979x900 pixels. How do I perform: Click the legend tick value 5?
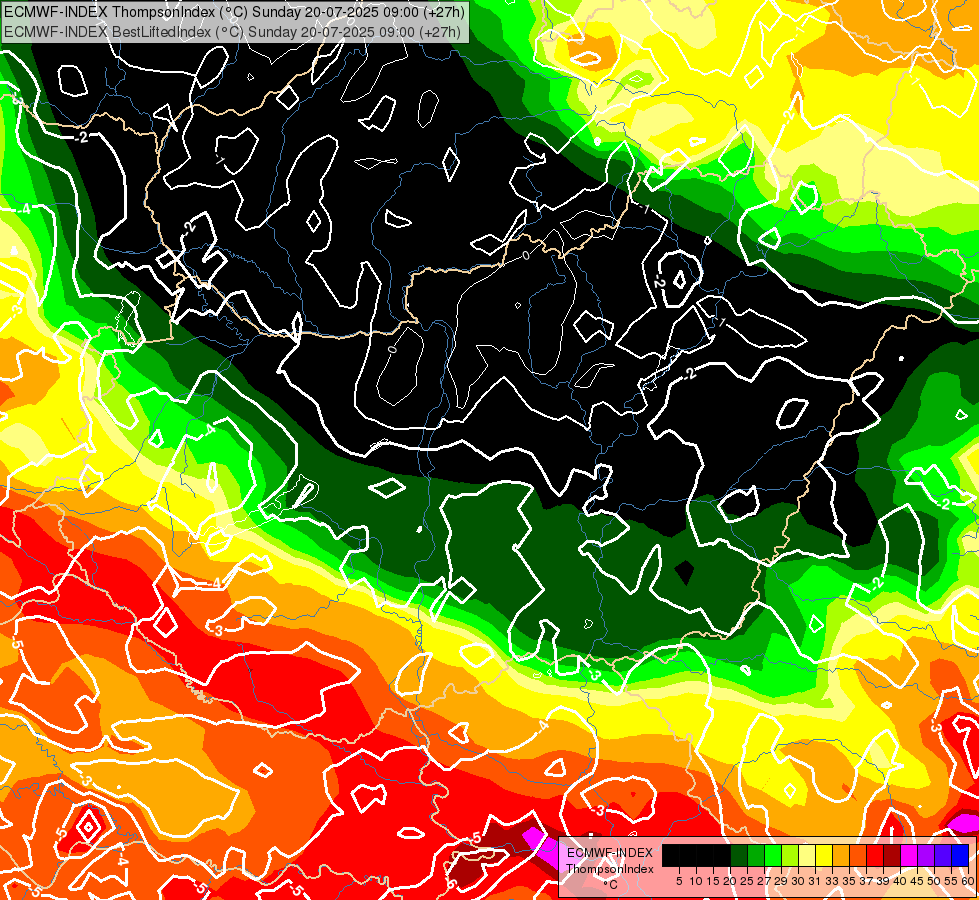(x=679, y=881)
